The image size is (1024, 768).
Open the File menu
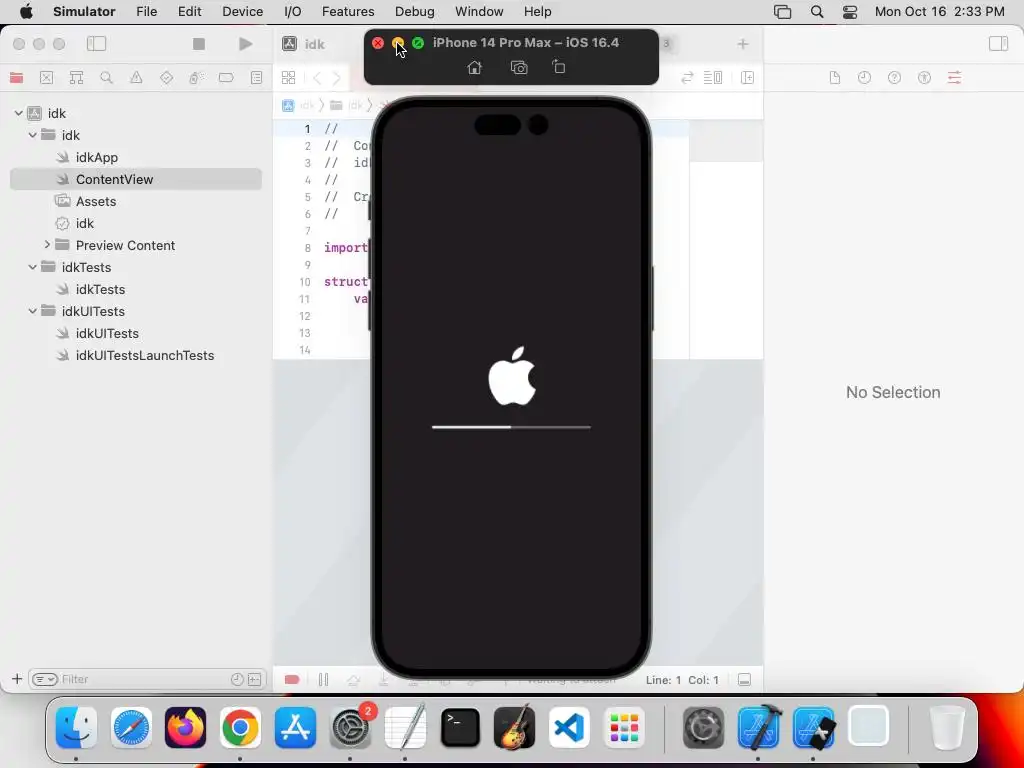tap(146, 12)
